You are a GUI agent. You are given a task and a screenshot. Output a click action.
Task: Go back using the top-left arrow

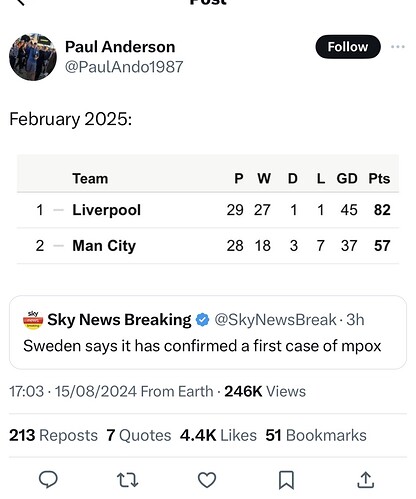tap(21, 3)
